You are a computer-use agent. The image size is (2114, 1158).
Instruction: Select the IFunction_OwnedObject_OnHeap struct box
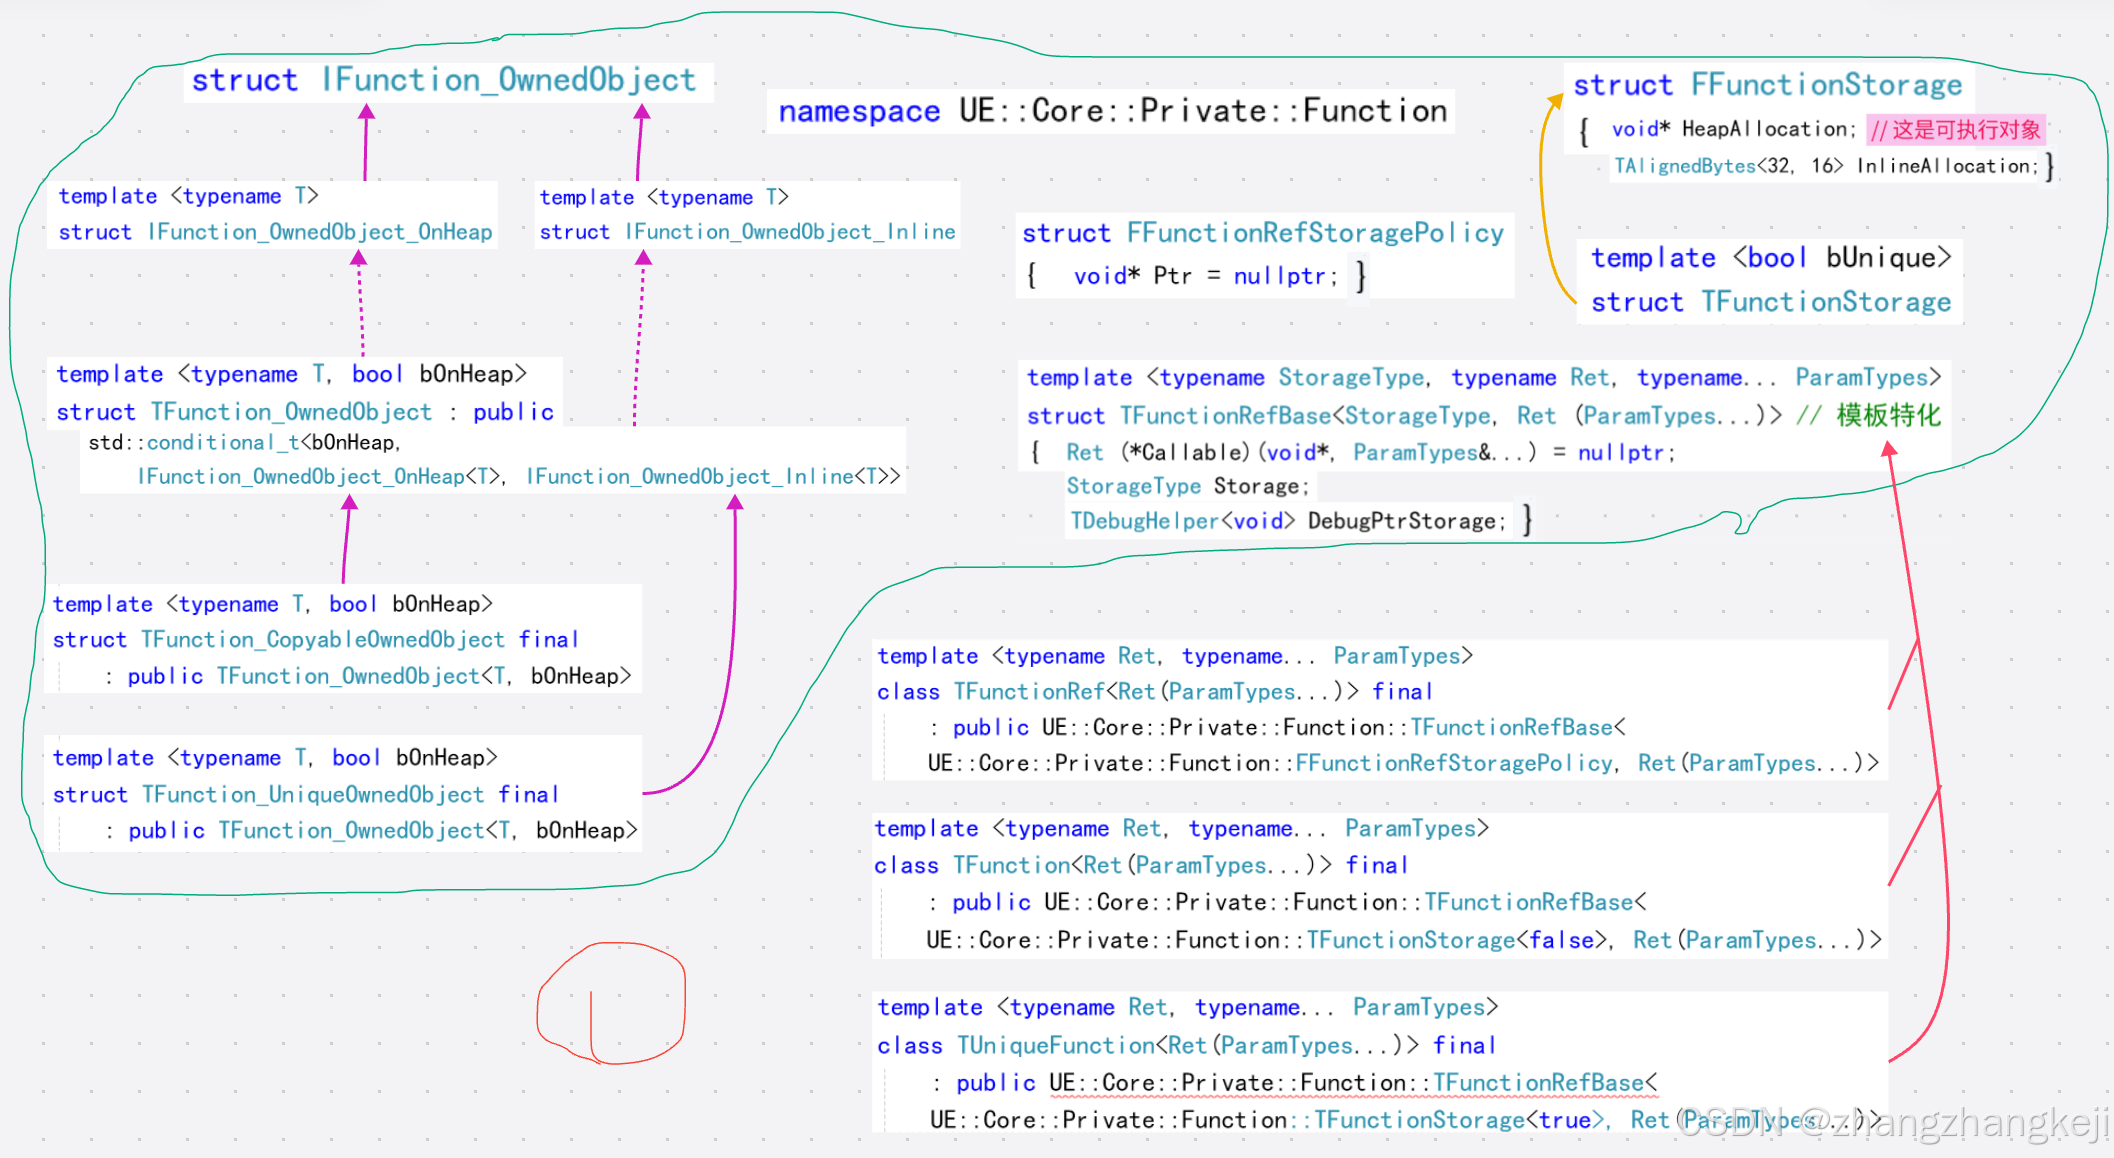274,232
